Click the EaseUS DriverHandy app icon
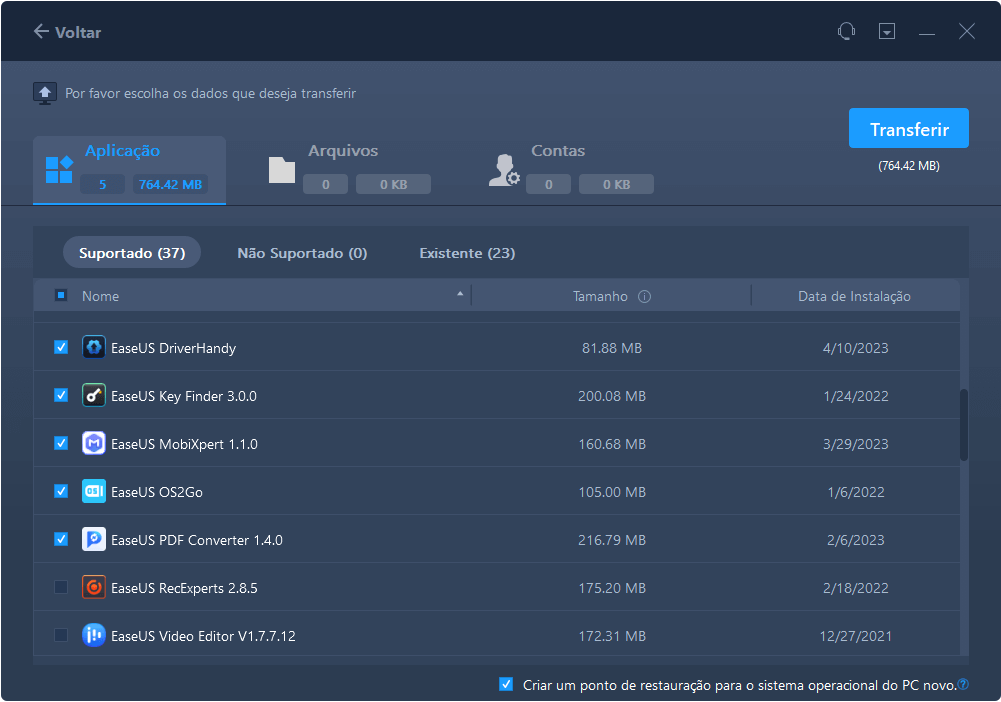The image size is (1001, 702). pos(94,347)
